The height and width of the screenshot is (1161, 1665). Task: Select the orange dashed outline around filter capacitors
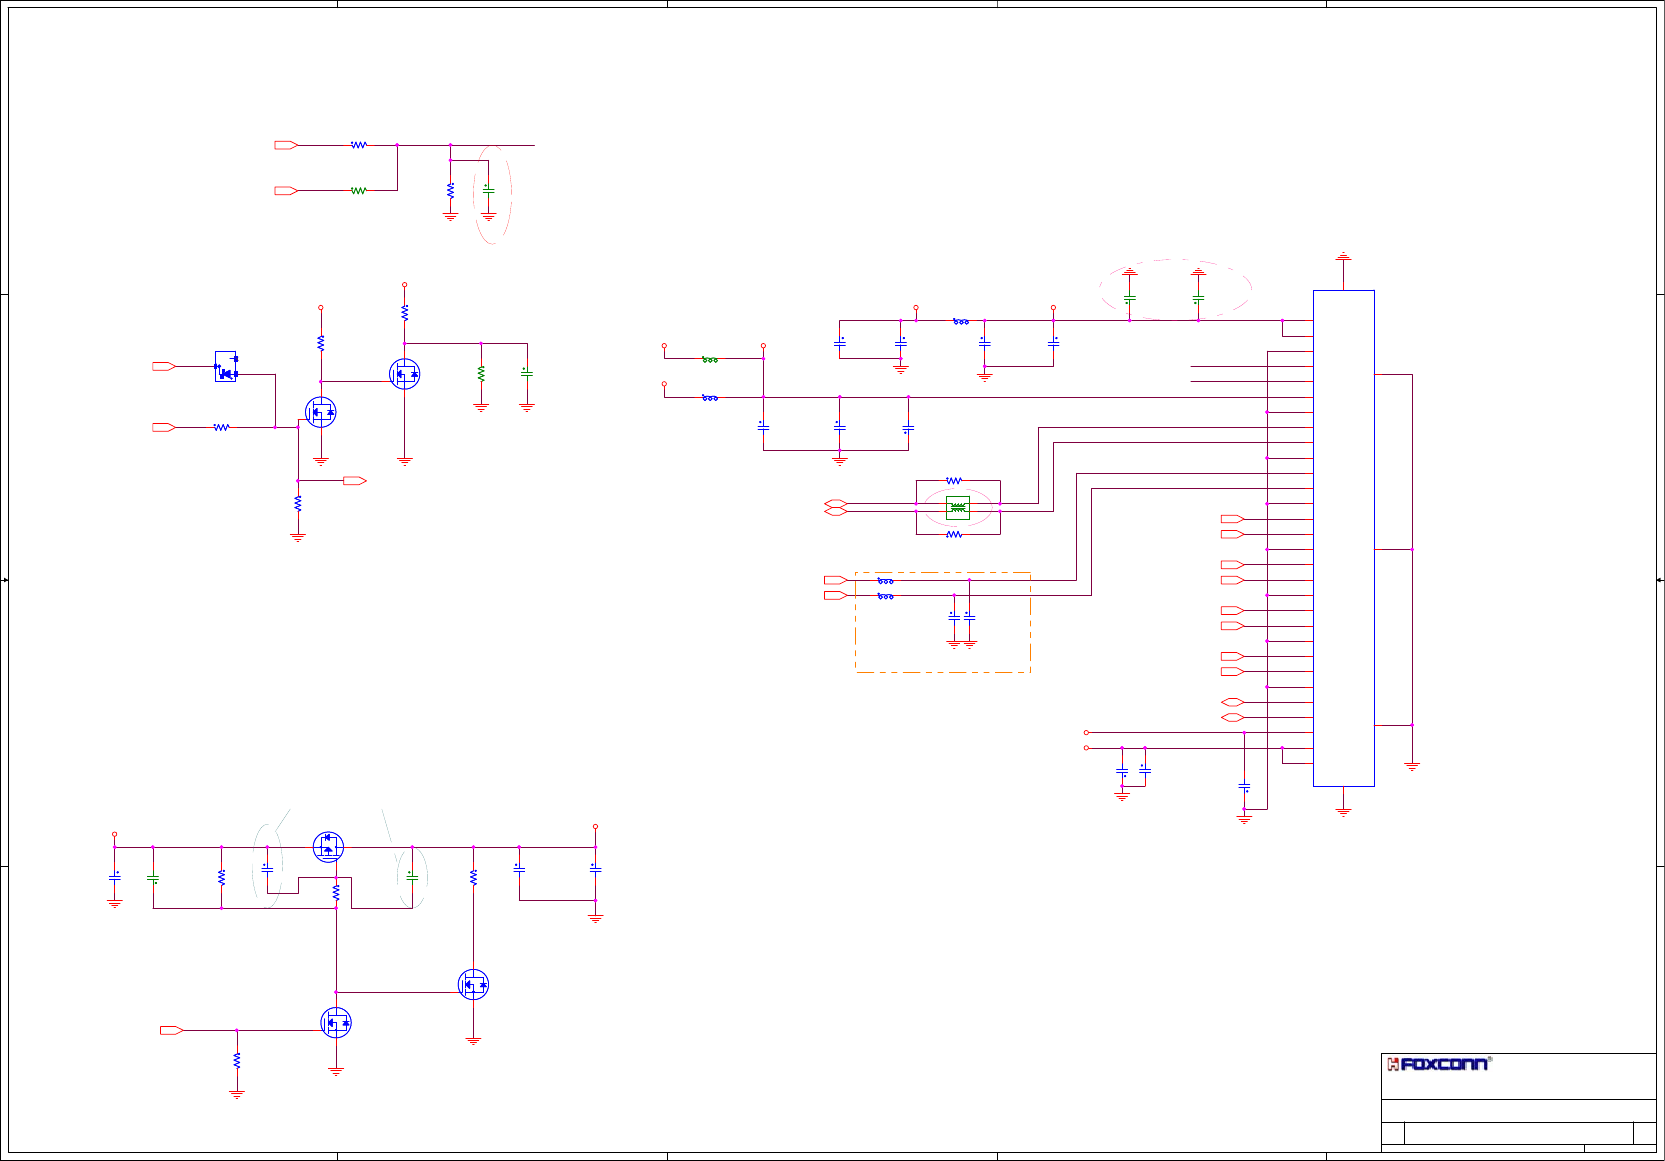(943, 622)
